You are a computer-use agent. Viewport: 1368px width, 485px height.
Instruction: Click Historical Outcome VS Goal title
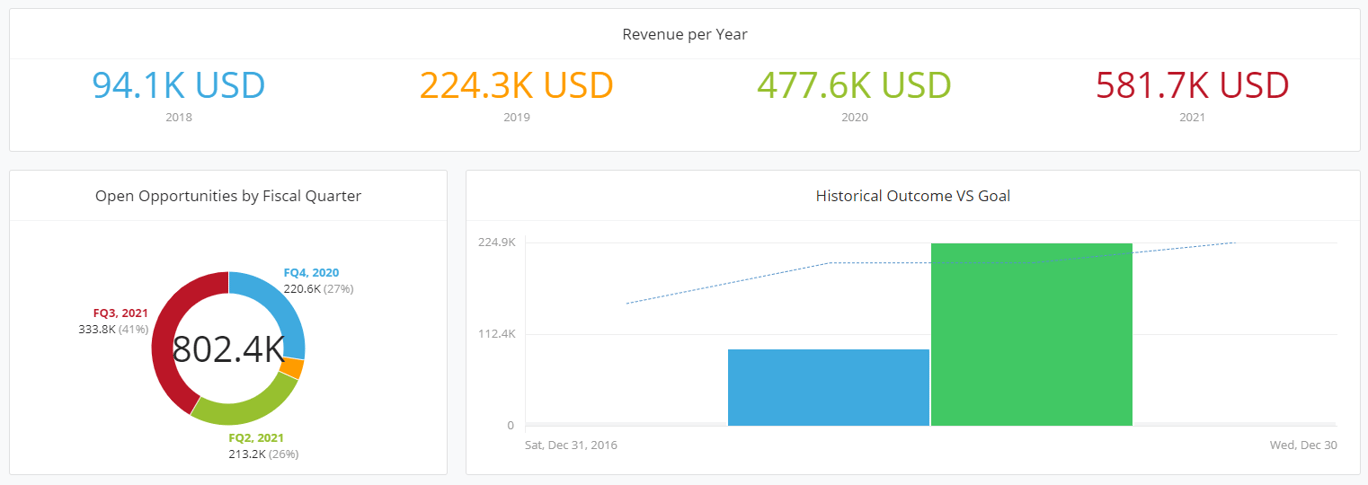tap(913, 196)
